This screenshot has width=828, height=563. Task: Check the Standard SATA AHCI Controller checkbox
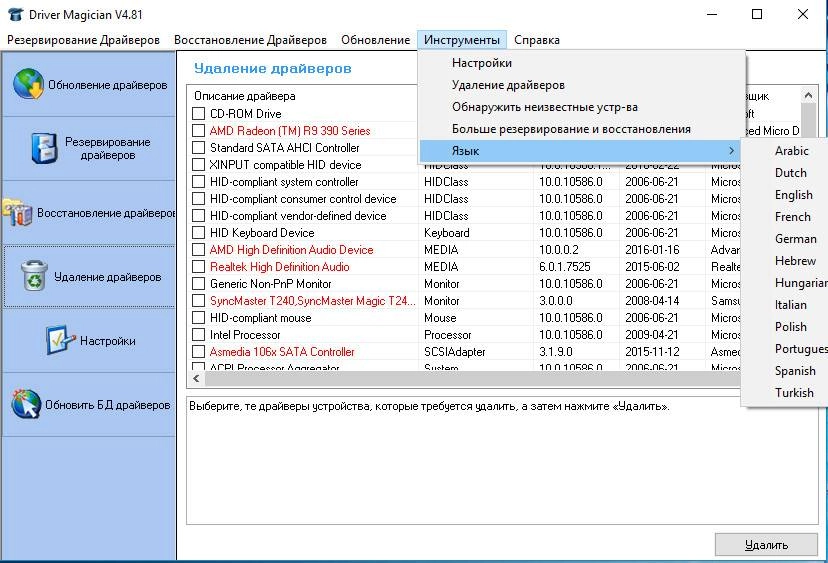click(199, 147)
